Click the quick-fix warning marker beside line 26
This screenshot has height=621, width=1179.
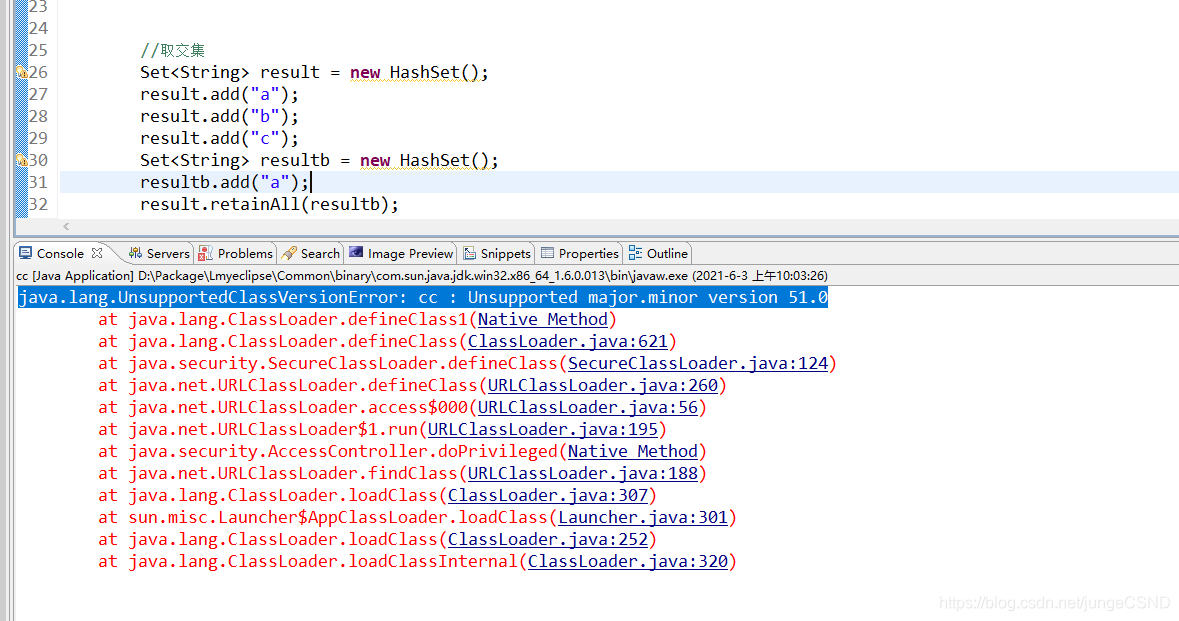click(20, 72)
